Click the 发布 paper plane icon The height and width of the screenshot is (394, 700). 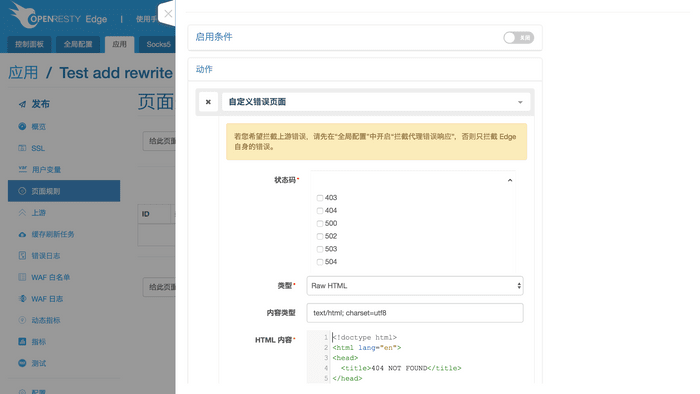pos(22,104)
